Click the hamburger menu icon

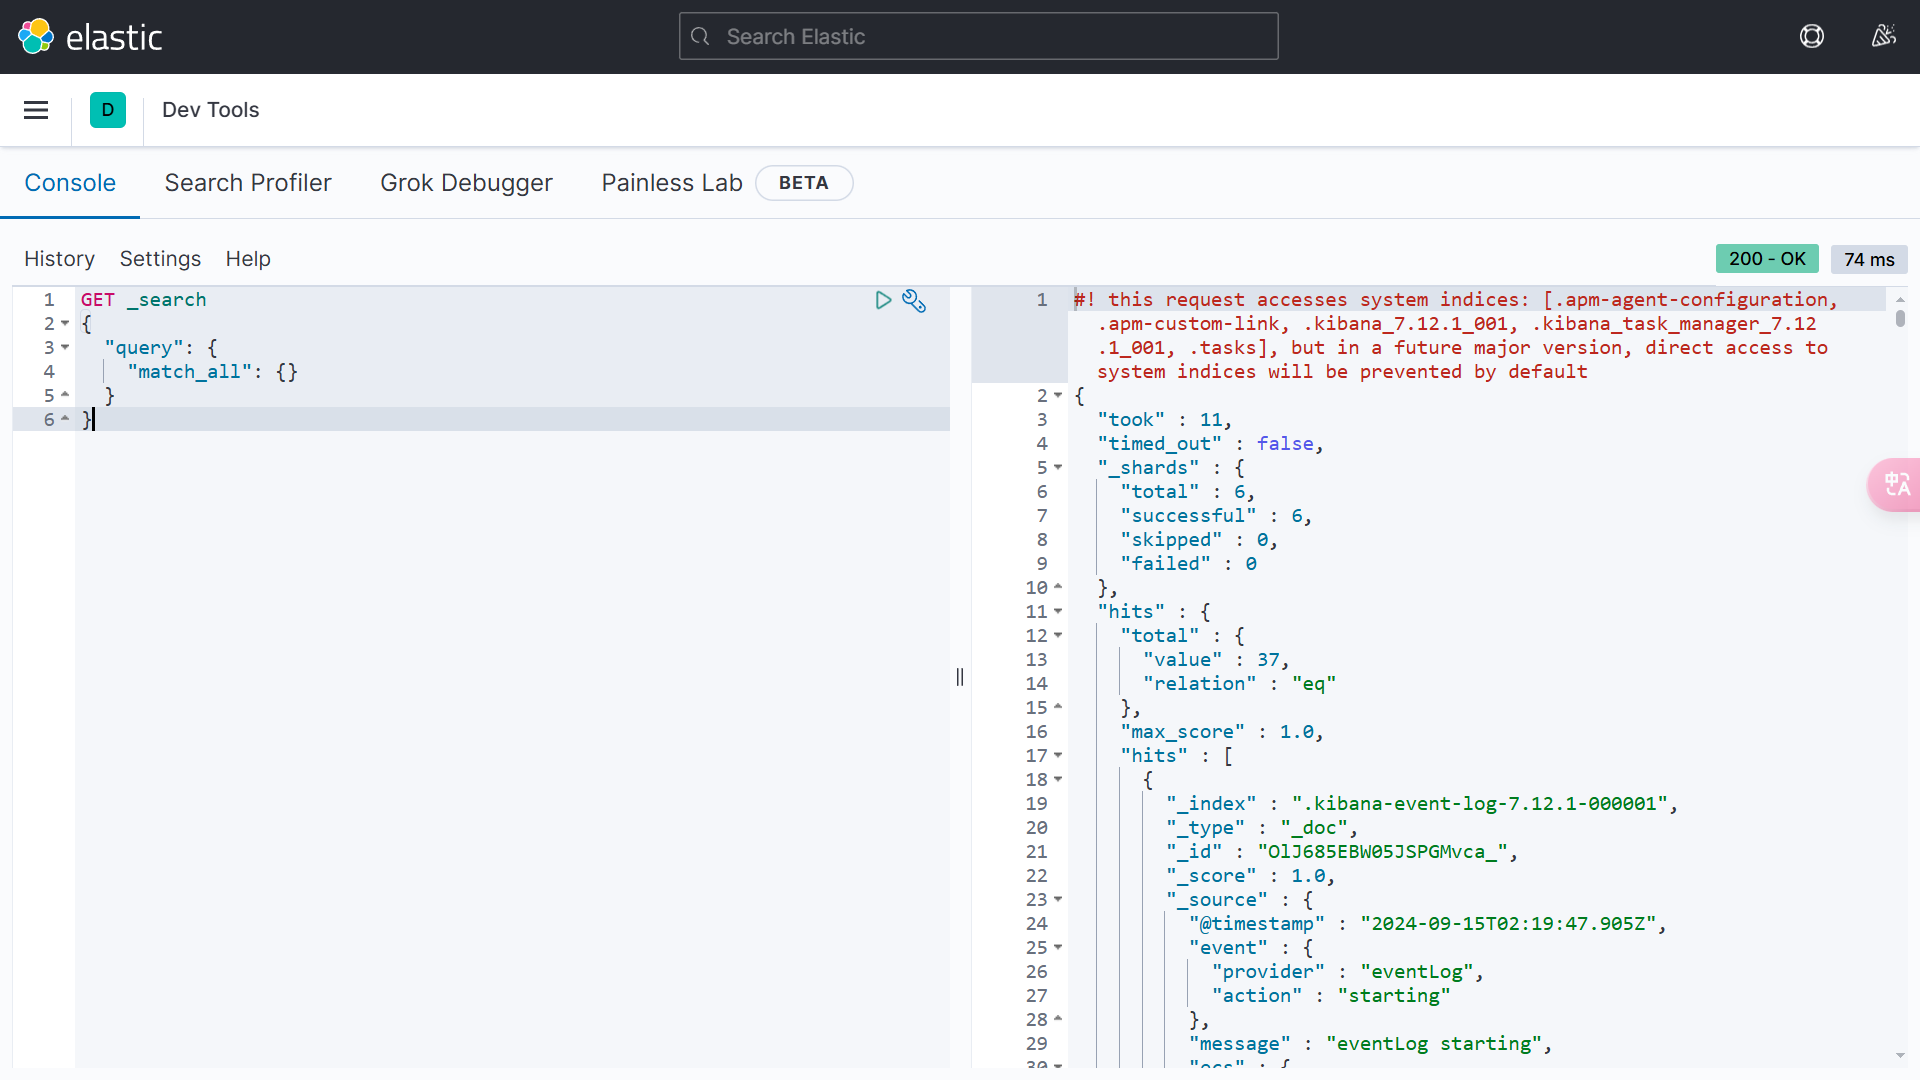[37, 109]
